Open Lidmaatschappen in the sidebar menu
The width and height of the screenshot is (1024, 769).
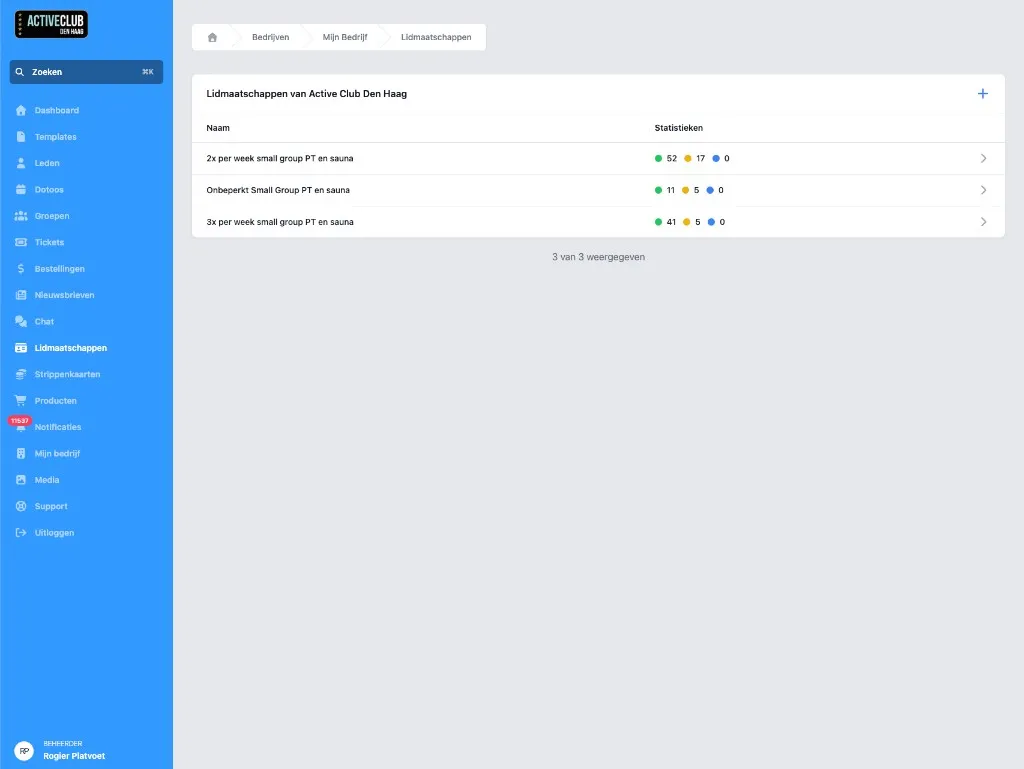point(71,348)
